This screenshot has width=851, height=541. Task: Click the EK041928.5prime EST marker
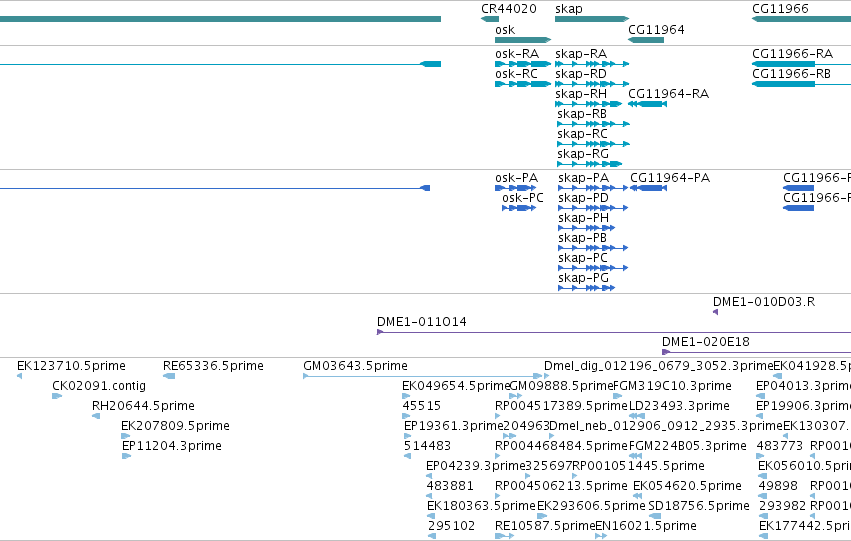click(777, 376)
